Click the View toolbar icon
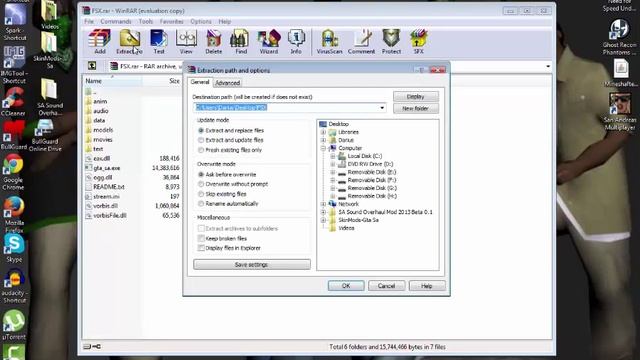The height and width of the screenshot is (360, 640). [x=186, y=42]
